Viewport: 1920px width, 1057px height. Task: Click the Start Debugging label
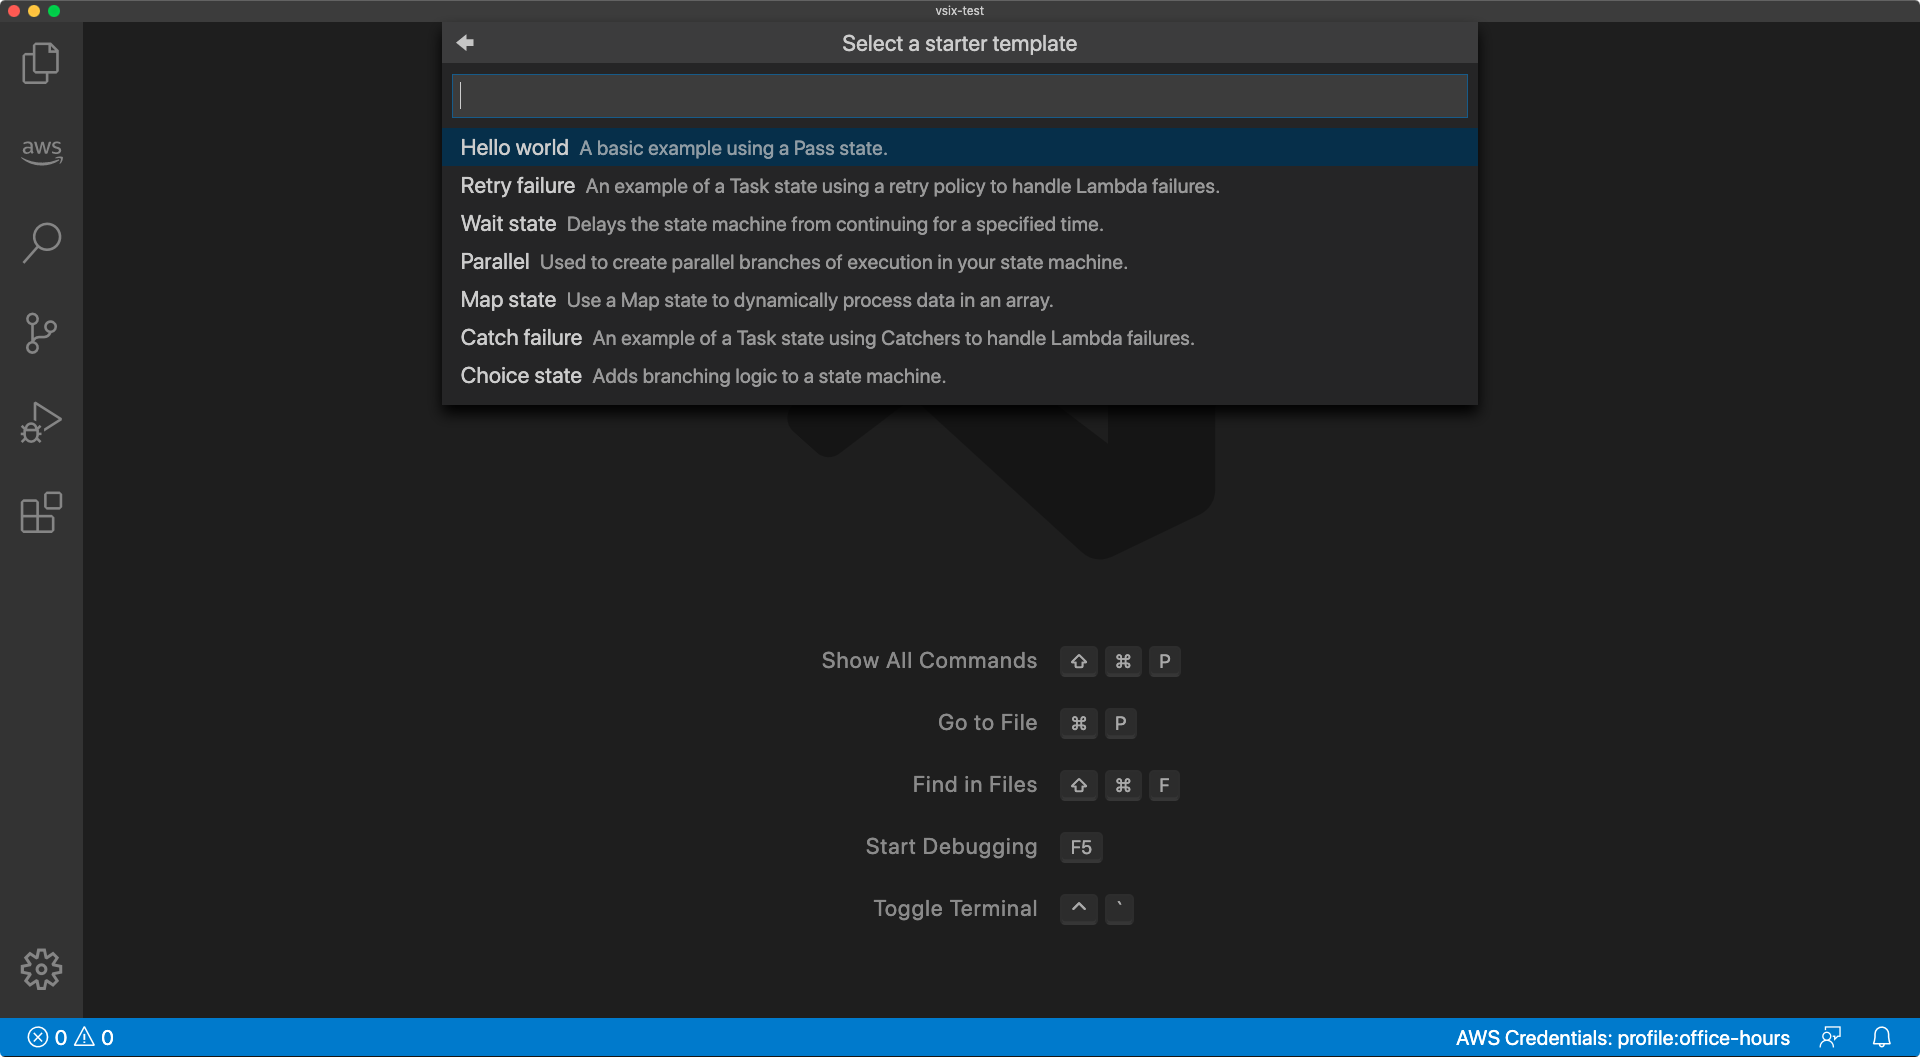click(951, 847)
